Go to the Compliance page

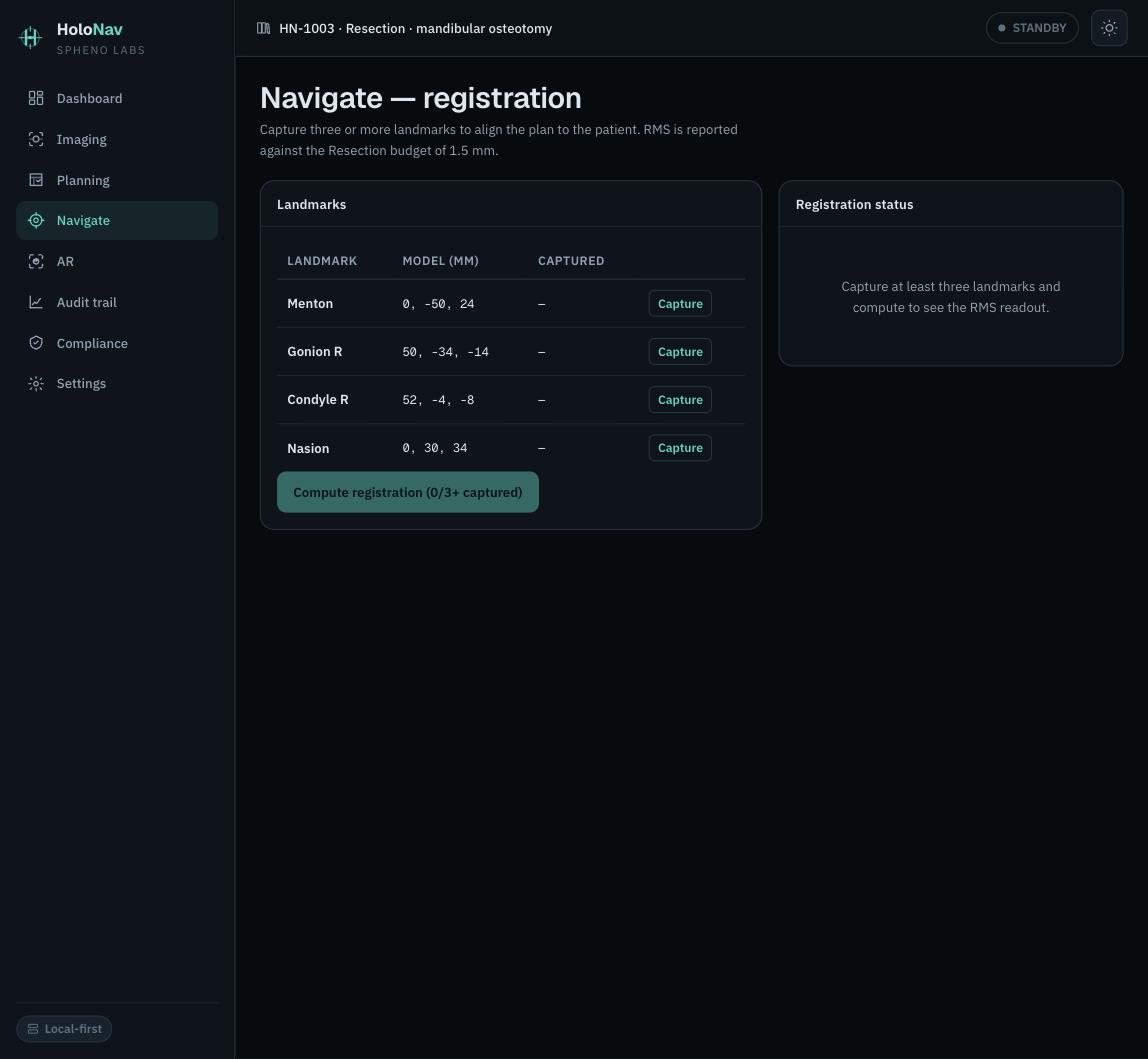point(117,343)
